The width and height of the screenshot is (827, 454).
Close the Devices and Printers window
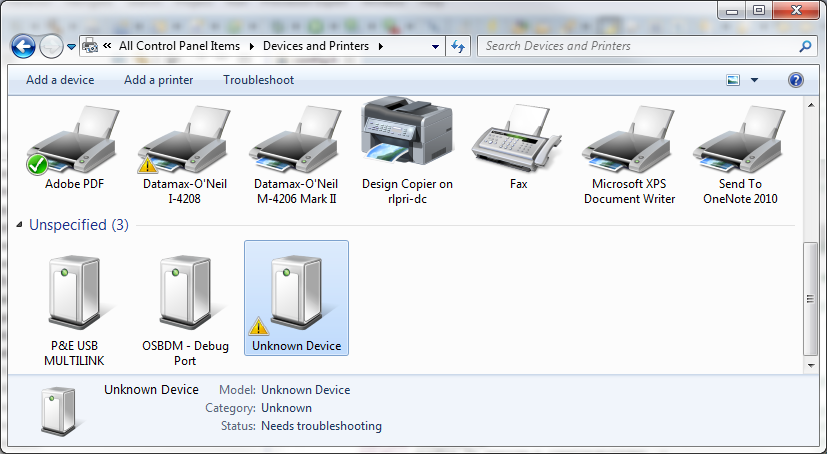(x=796, y=10)
